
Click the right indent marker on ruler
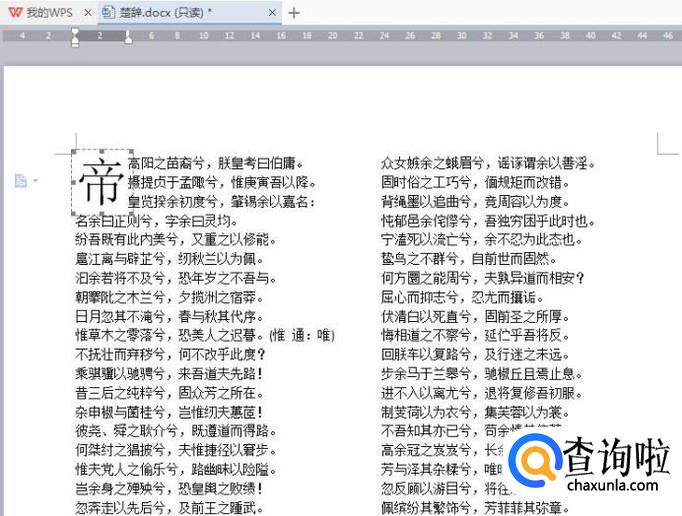pyautogui.click(x=128, y=38)
